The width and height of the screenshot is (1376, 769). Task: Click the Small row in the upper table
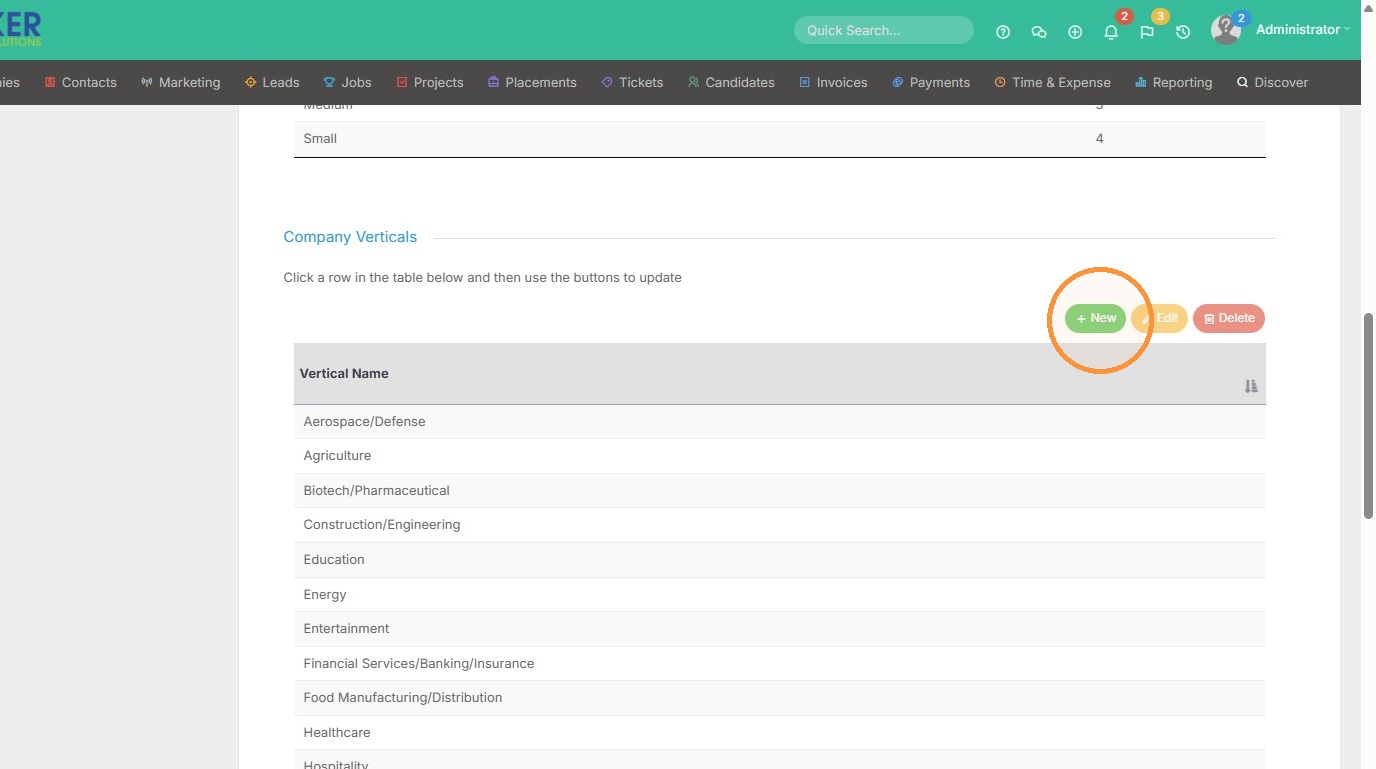coord(780,139)
